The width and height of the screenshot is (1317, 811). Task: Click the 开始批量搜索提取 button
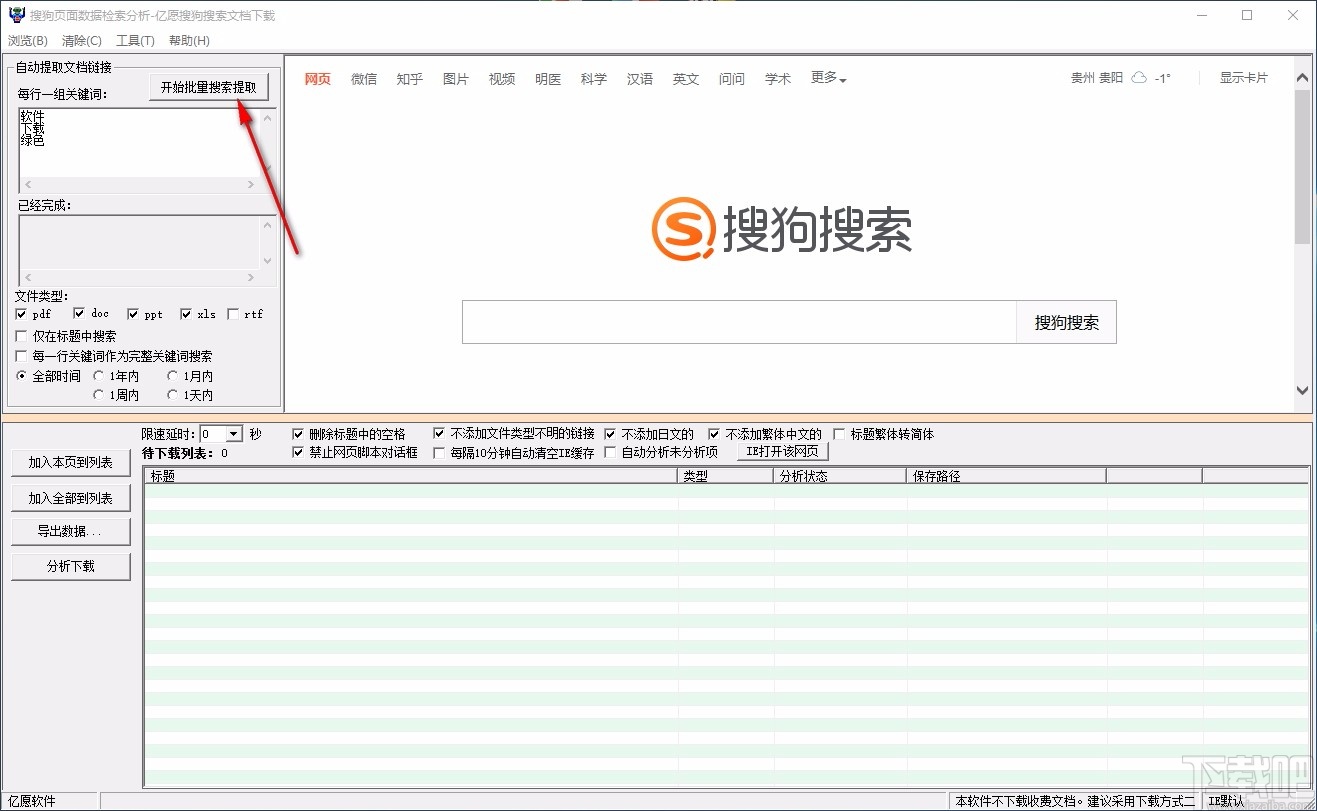[208, 87]
